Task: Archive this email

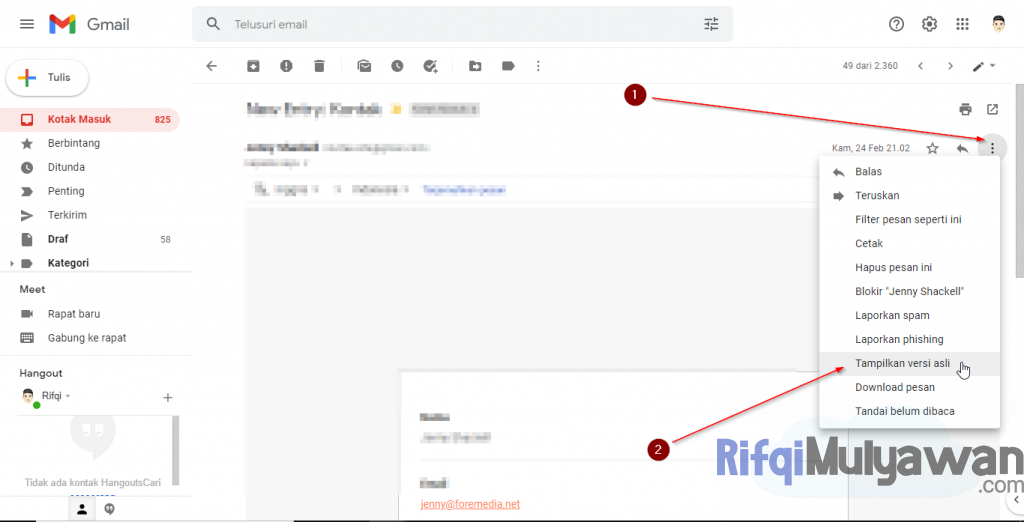Action: tap(253, 66)
